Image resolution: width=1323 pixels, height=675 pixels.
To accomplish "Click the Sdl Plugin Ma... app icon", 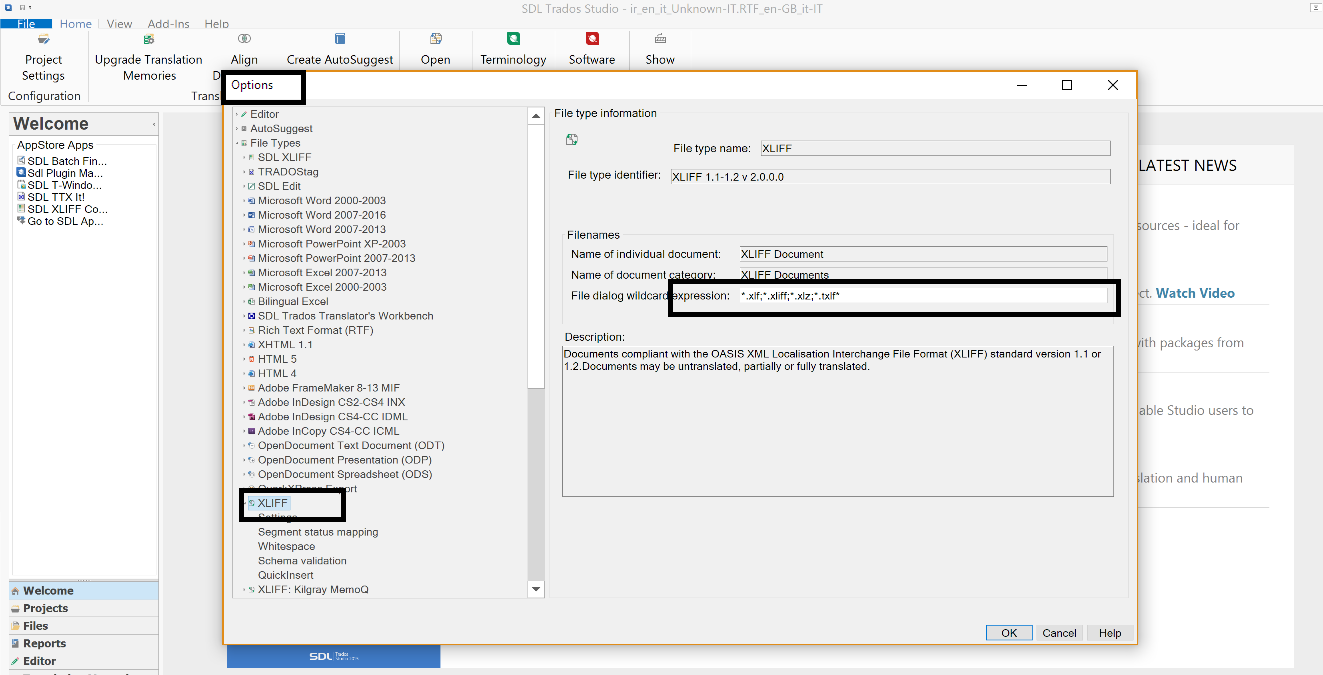I will [x=21, y=173].
